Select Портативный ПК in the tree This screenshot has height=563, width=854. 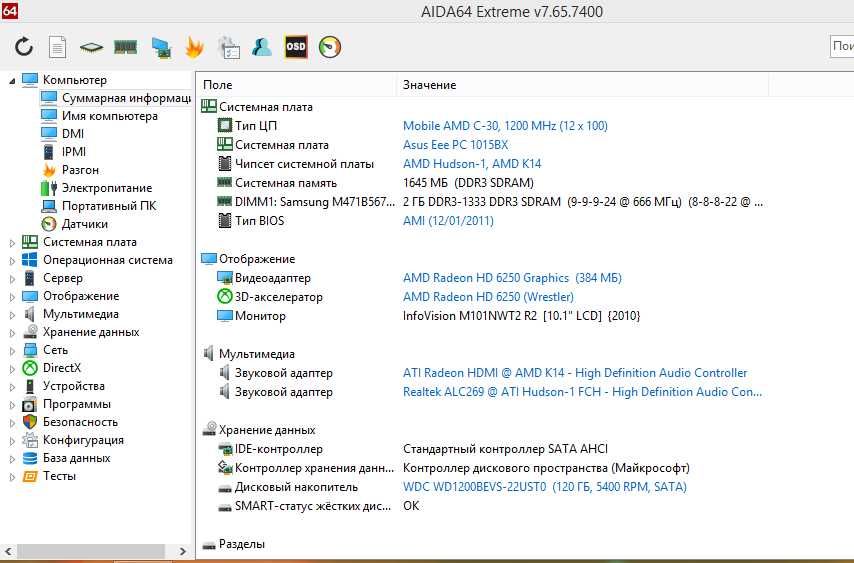[x=108, y=206]
